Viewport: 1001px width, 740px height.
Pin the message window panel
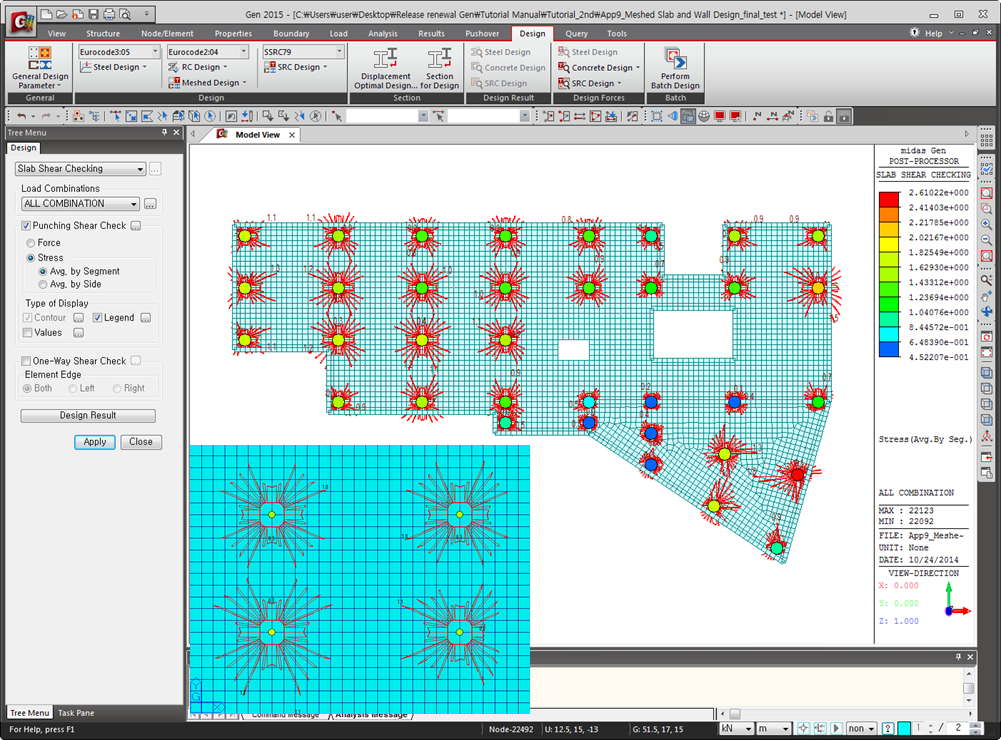pos(958,657)
